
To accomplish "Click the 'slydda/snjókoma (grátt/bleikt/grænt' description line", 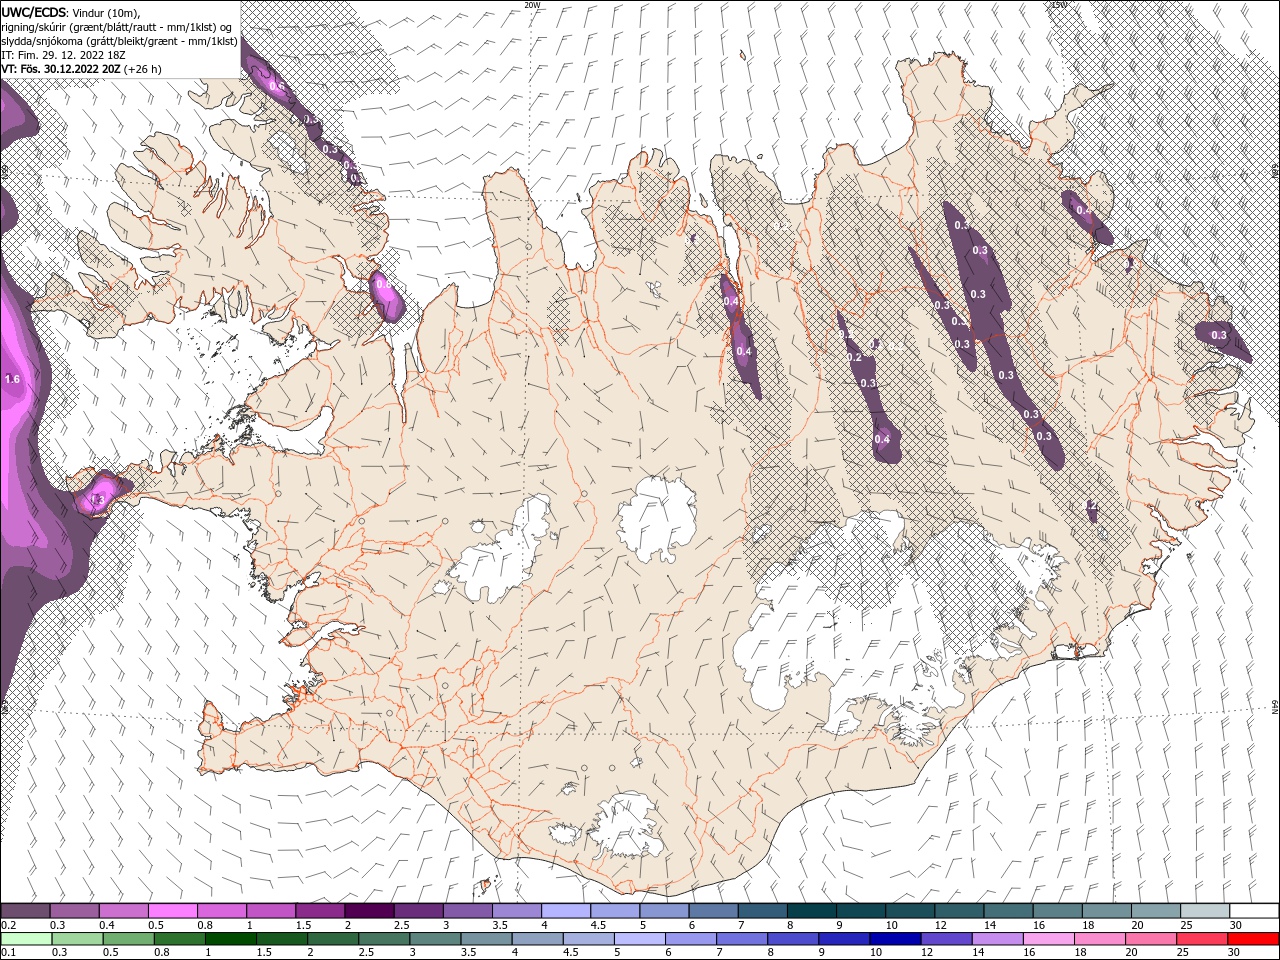I will tap(120, 41).
